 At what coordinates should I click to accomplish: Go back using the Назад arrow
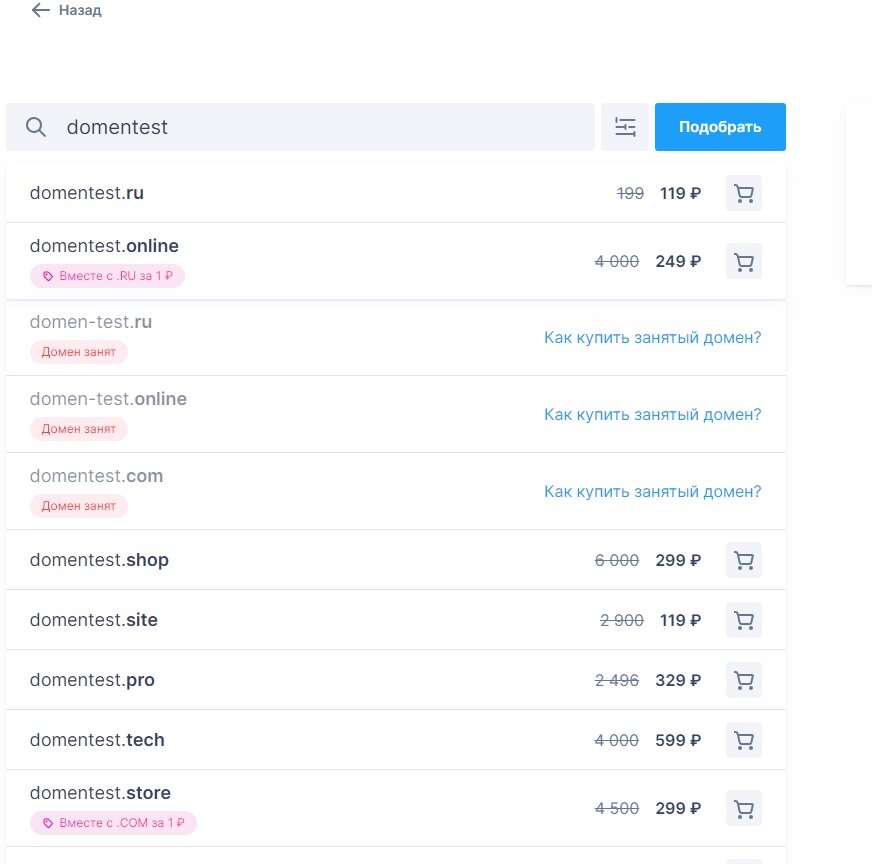[x=41, y=11]
